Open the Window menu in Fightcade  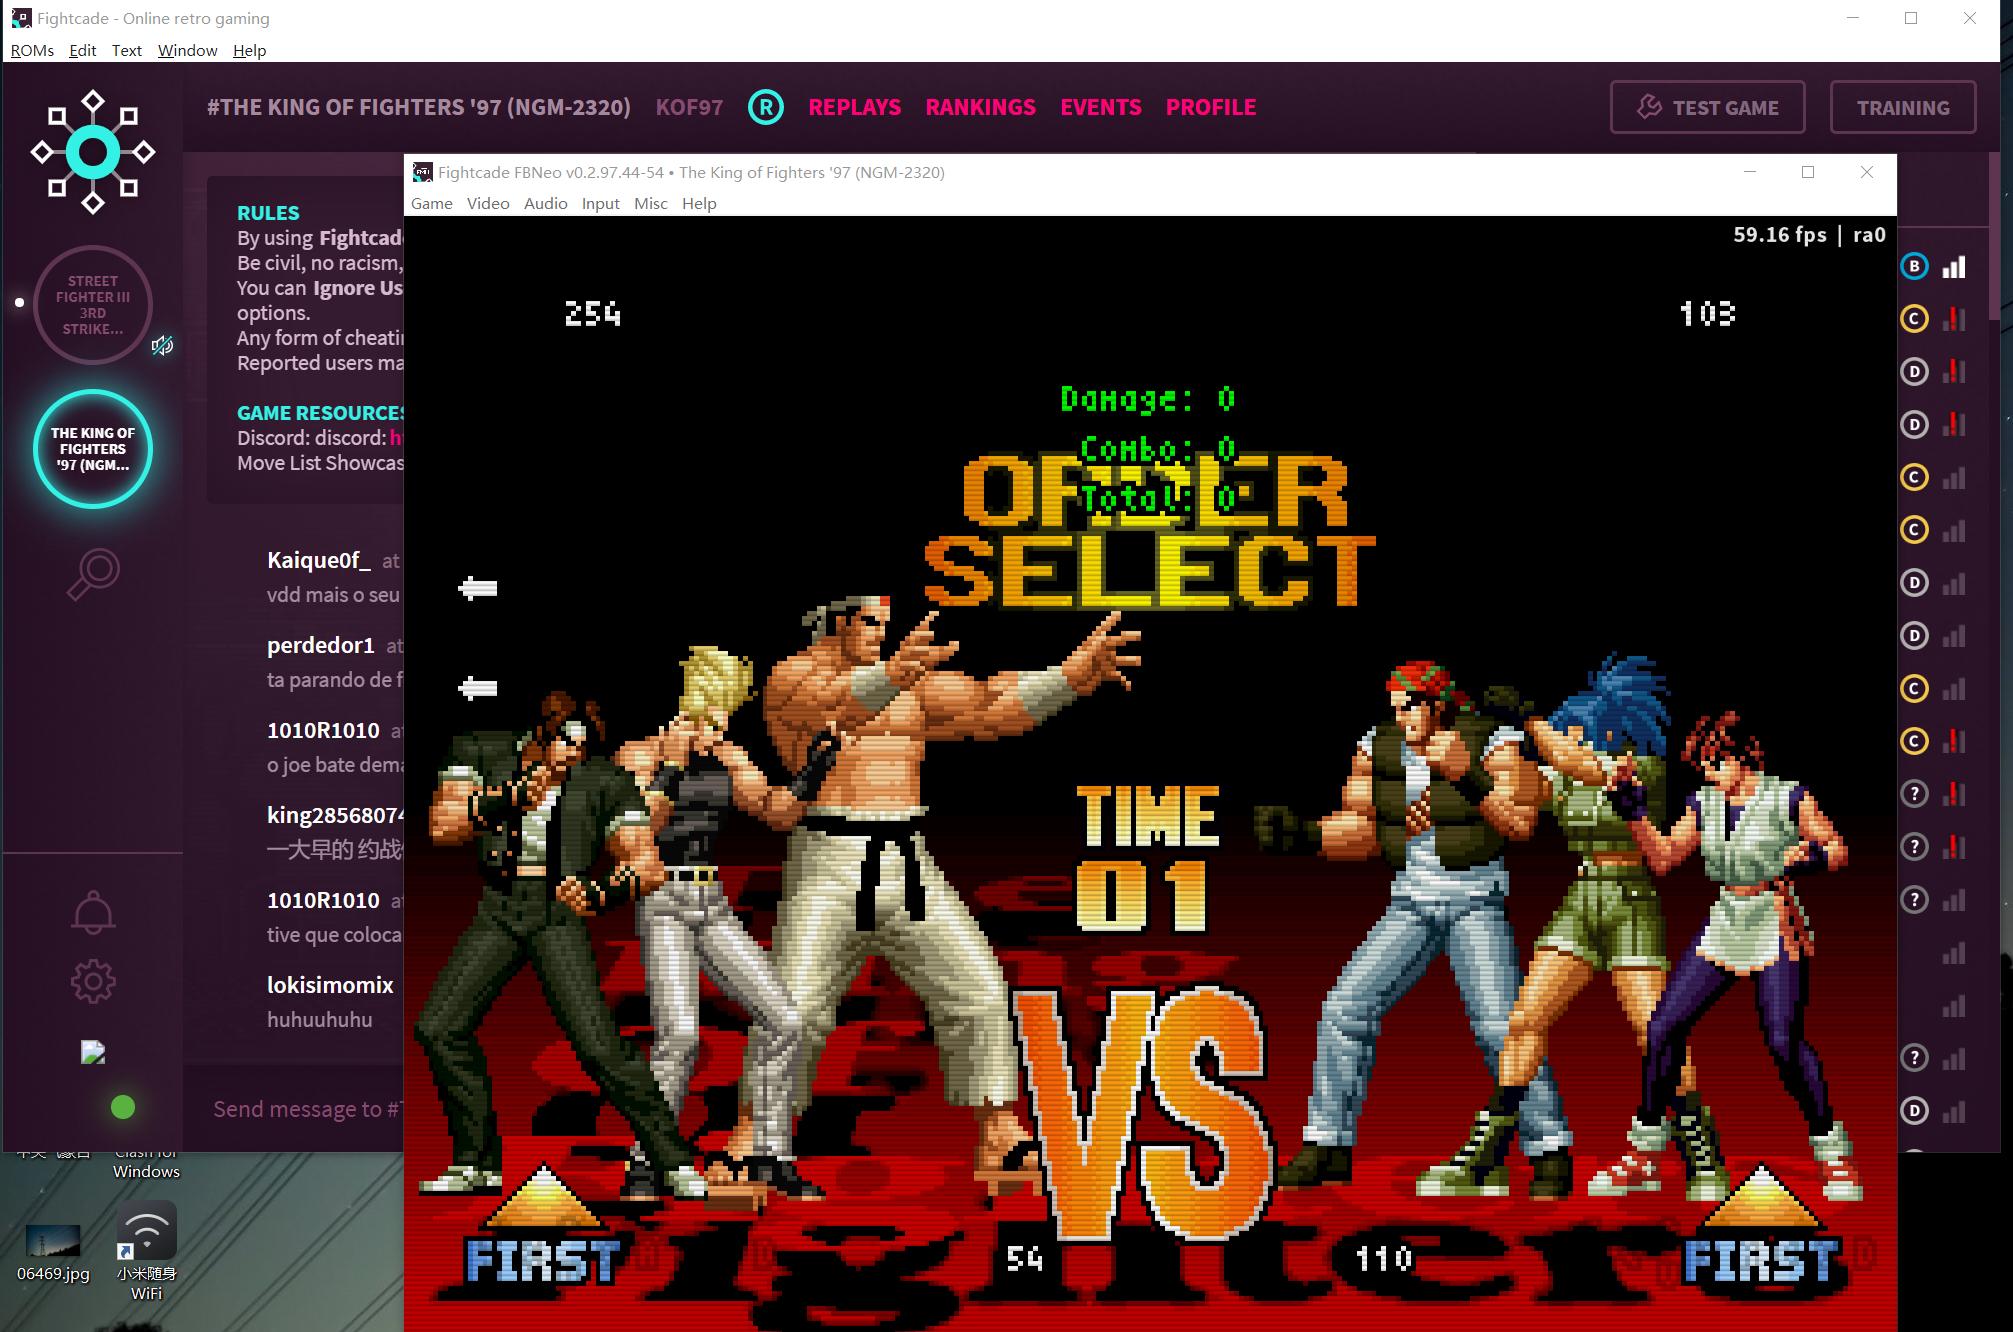[x=187, y=50]
